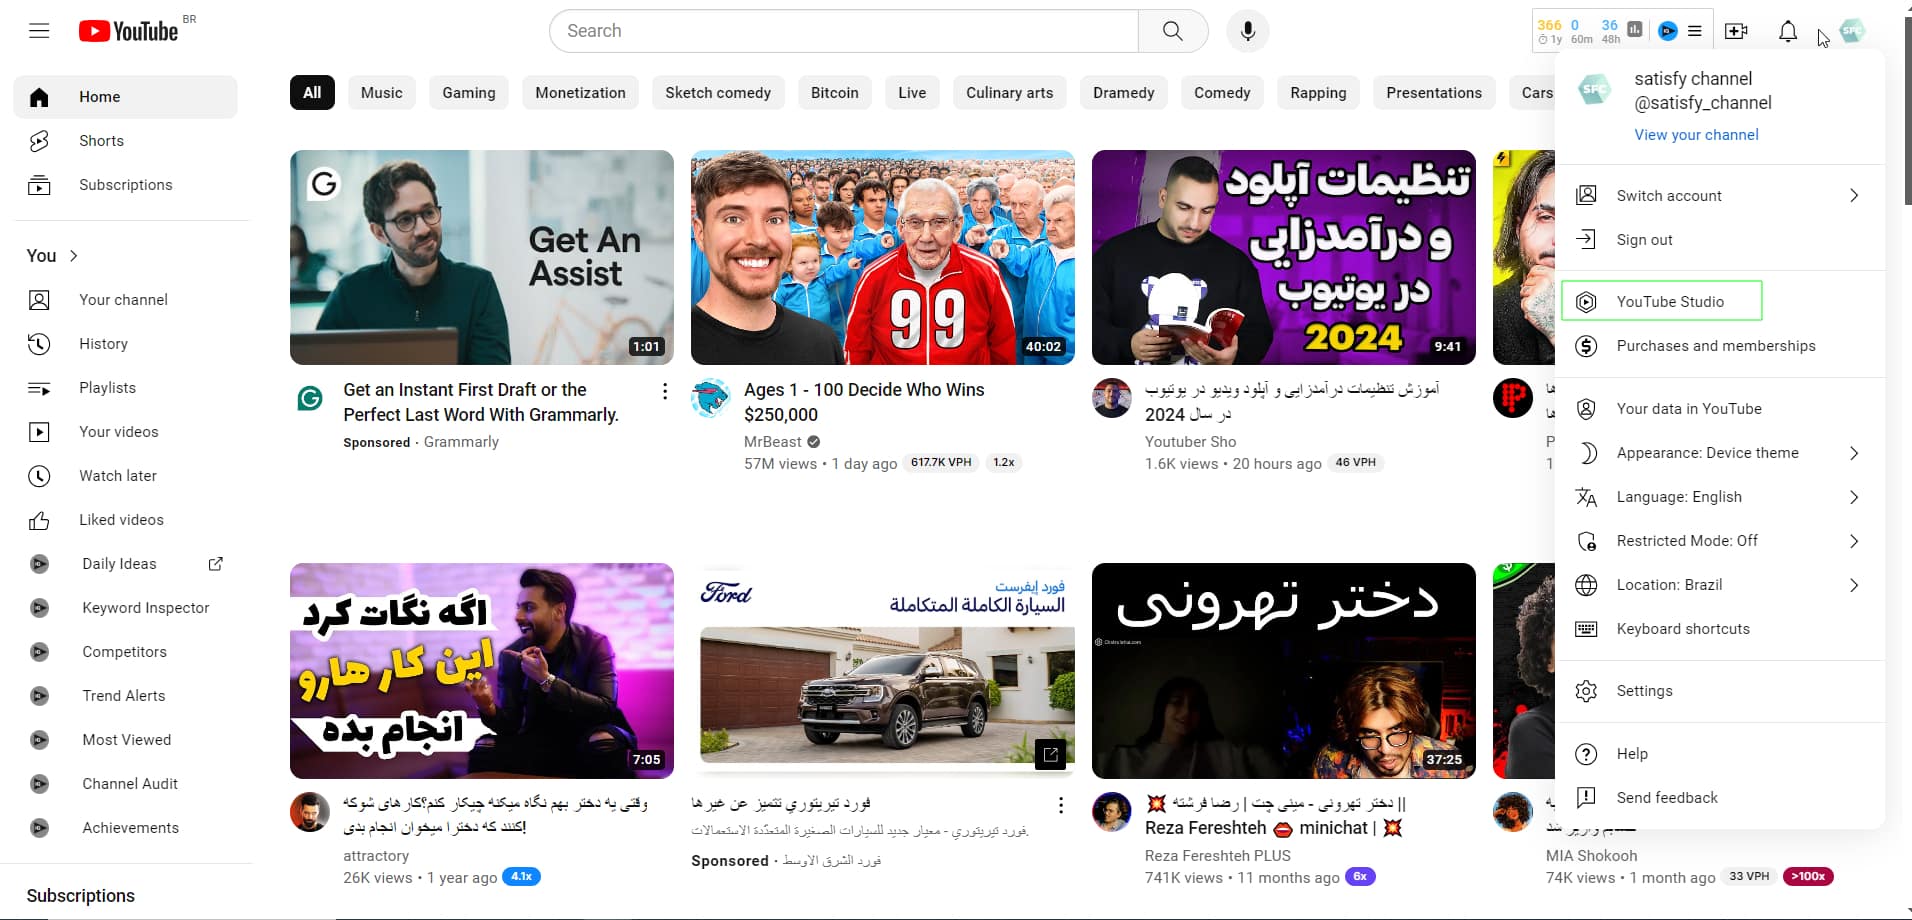Select the Gaming filter chip

click(468, 93)
